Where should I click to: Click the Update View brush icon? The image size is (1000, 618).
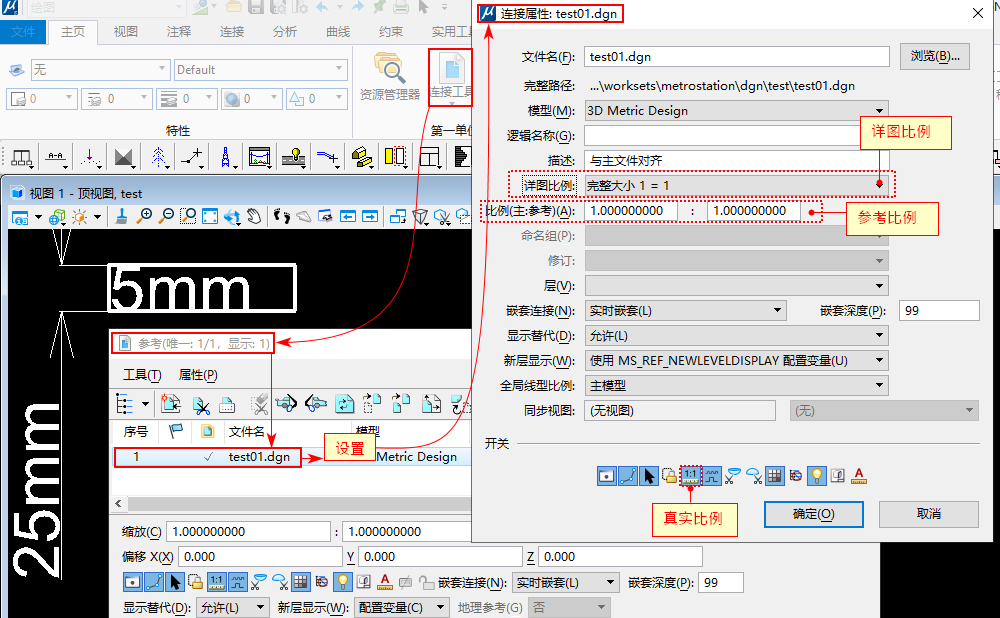[121, 216]
